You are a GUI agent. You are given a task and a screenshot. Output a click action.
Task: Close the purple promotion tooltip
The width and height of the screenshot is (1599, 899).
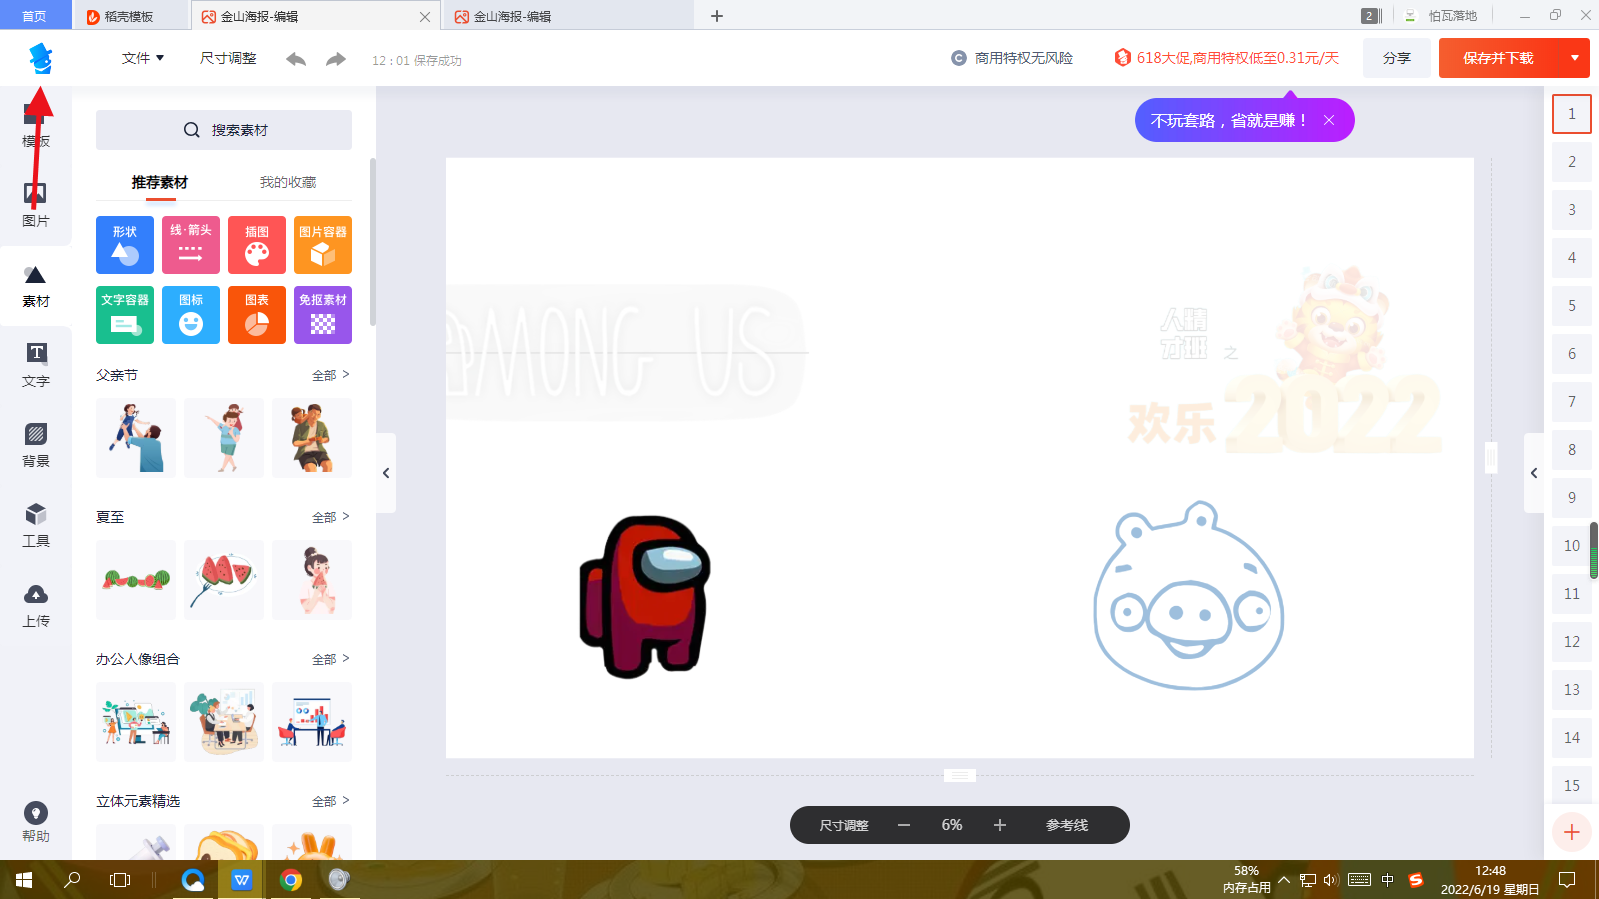1329,120
